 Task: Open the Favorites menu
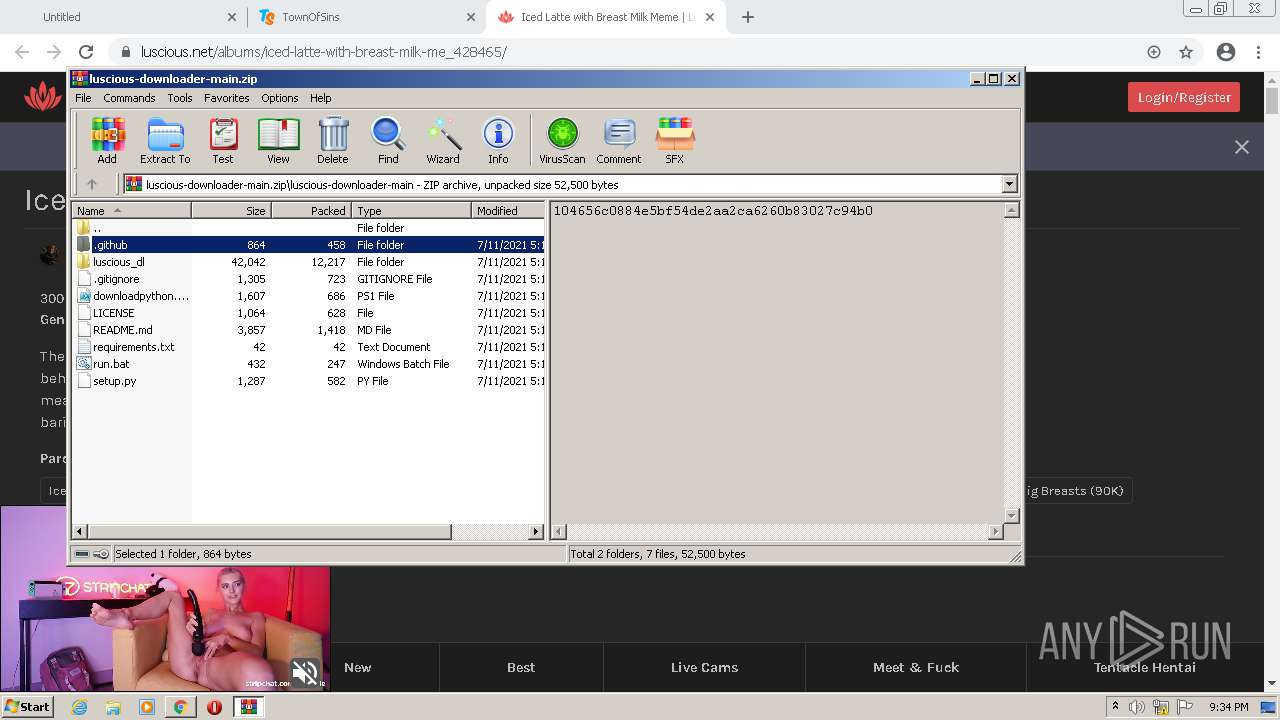(227, 98)
